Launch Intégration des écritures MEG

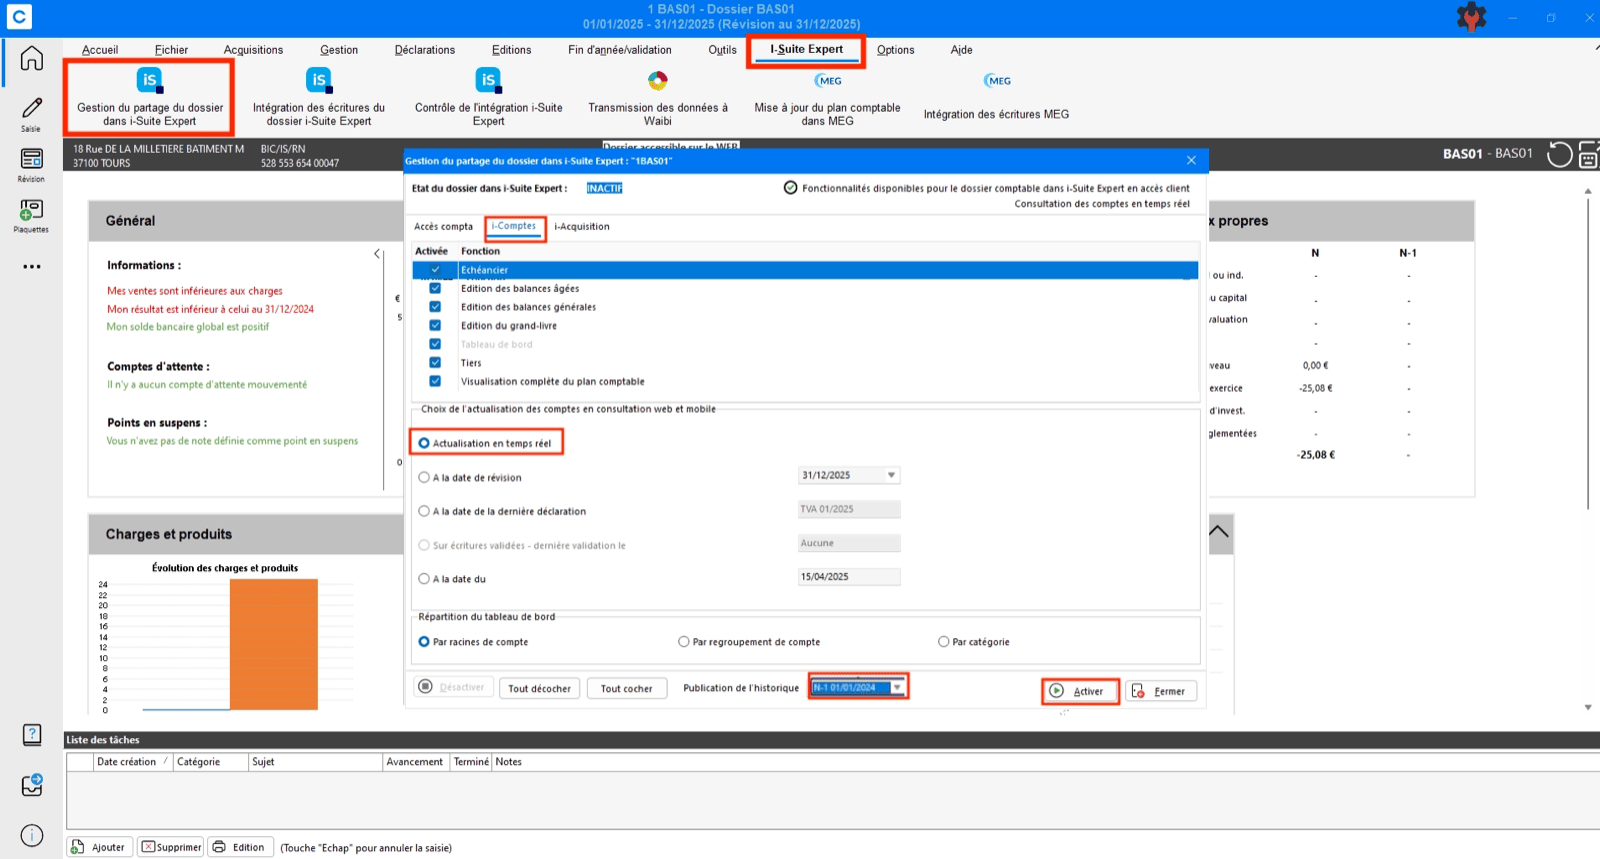pos(996,97)
